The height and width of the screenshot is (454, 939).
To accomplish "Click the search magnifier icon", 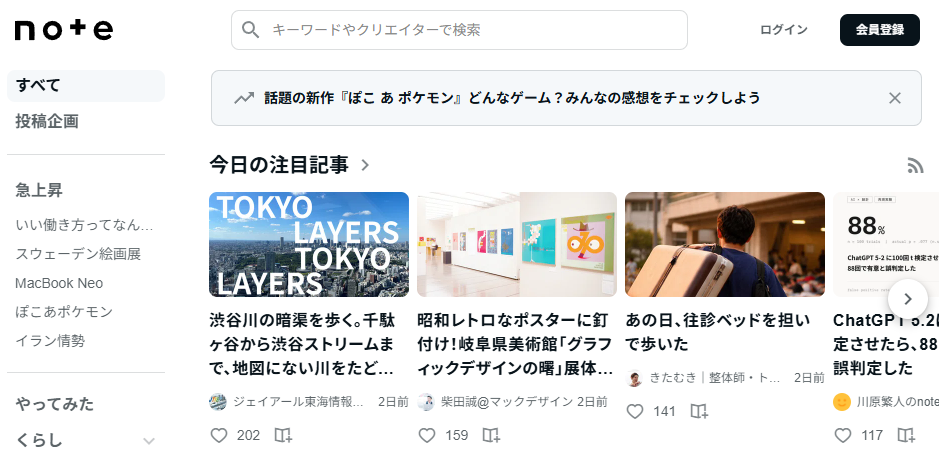I will tap(250, 30).
